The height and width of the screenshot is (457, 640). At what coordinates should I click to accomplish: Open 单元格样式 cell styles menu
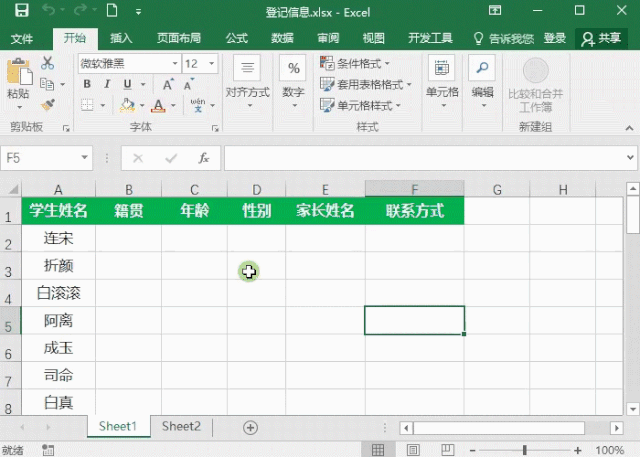click(360, 106)
